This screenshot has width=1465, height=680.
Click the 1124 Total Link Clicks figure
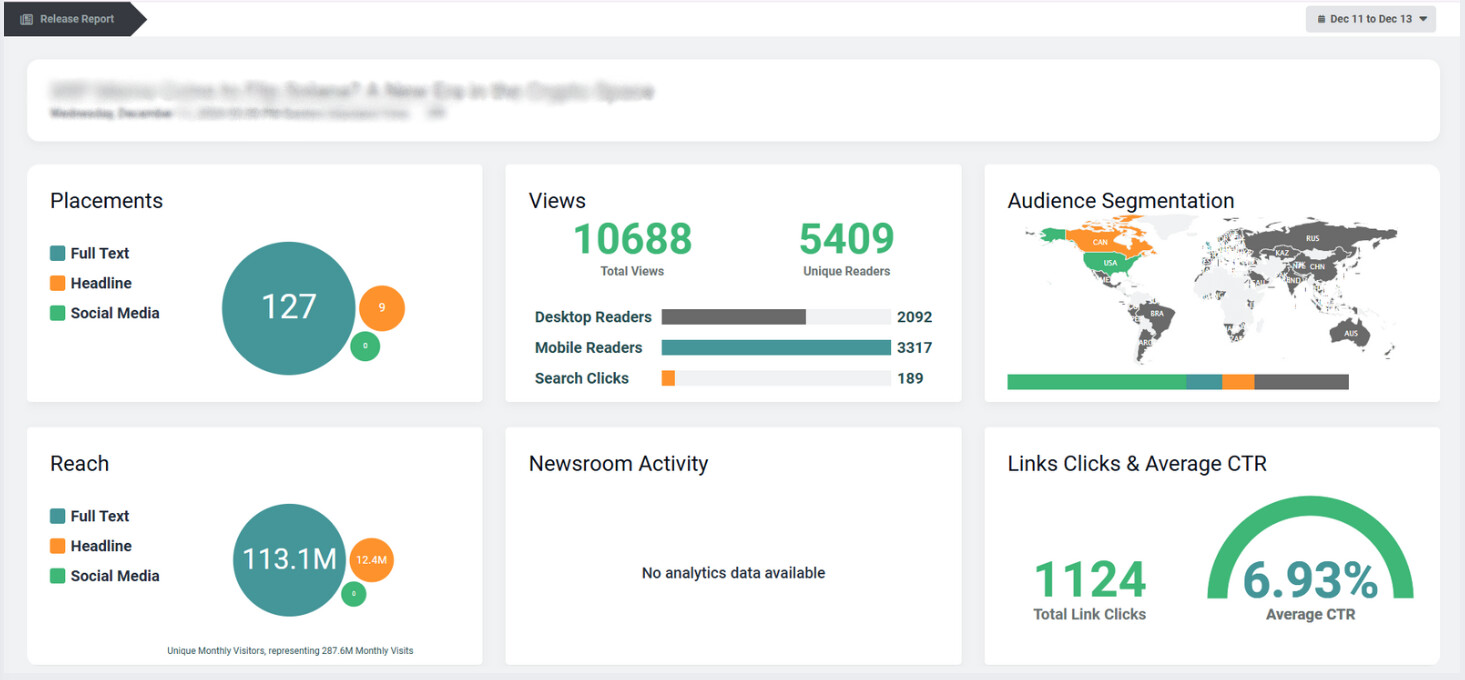point(1089,581)
